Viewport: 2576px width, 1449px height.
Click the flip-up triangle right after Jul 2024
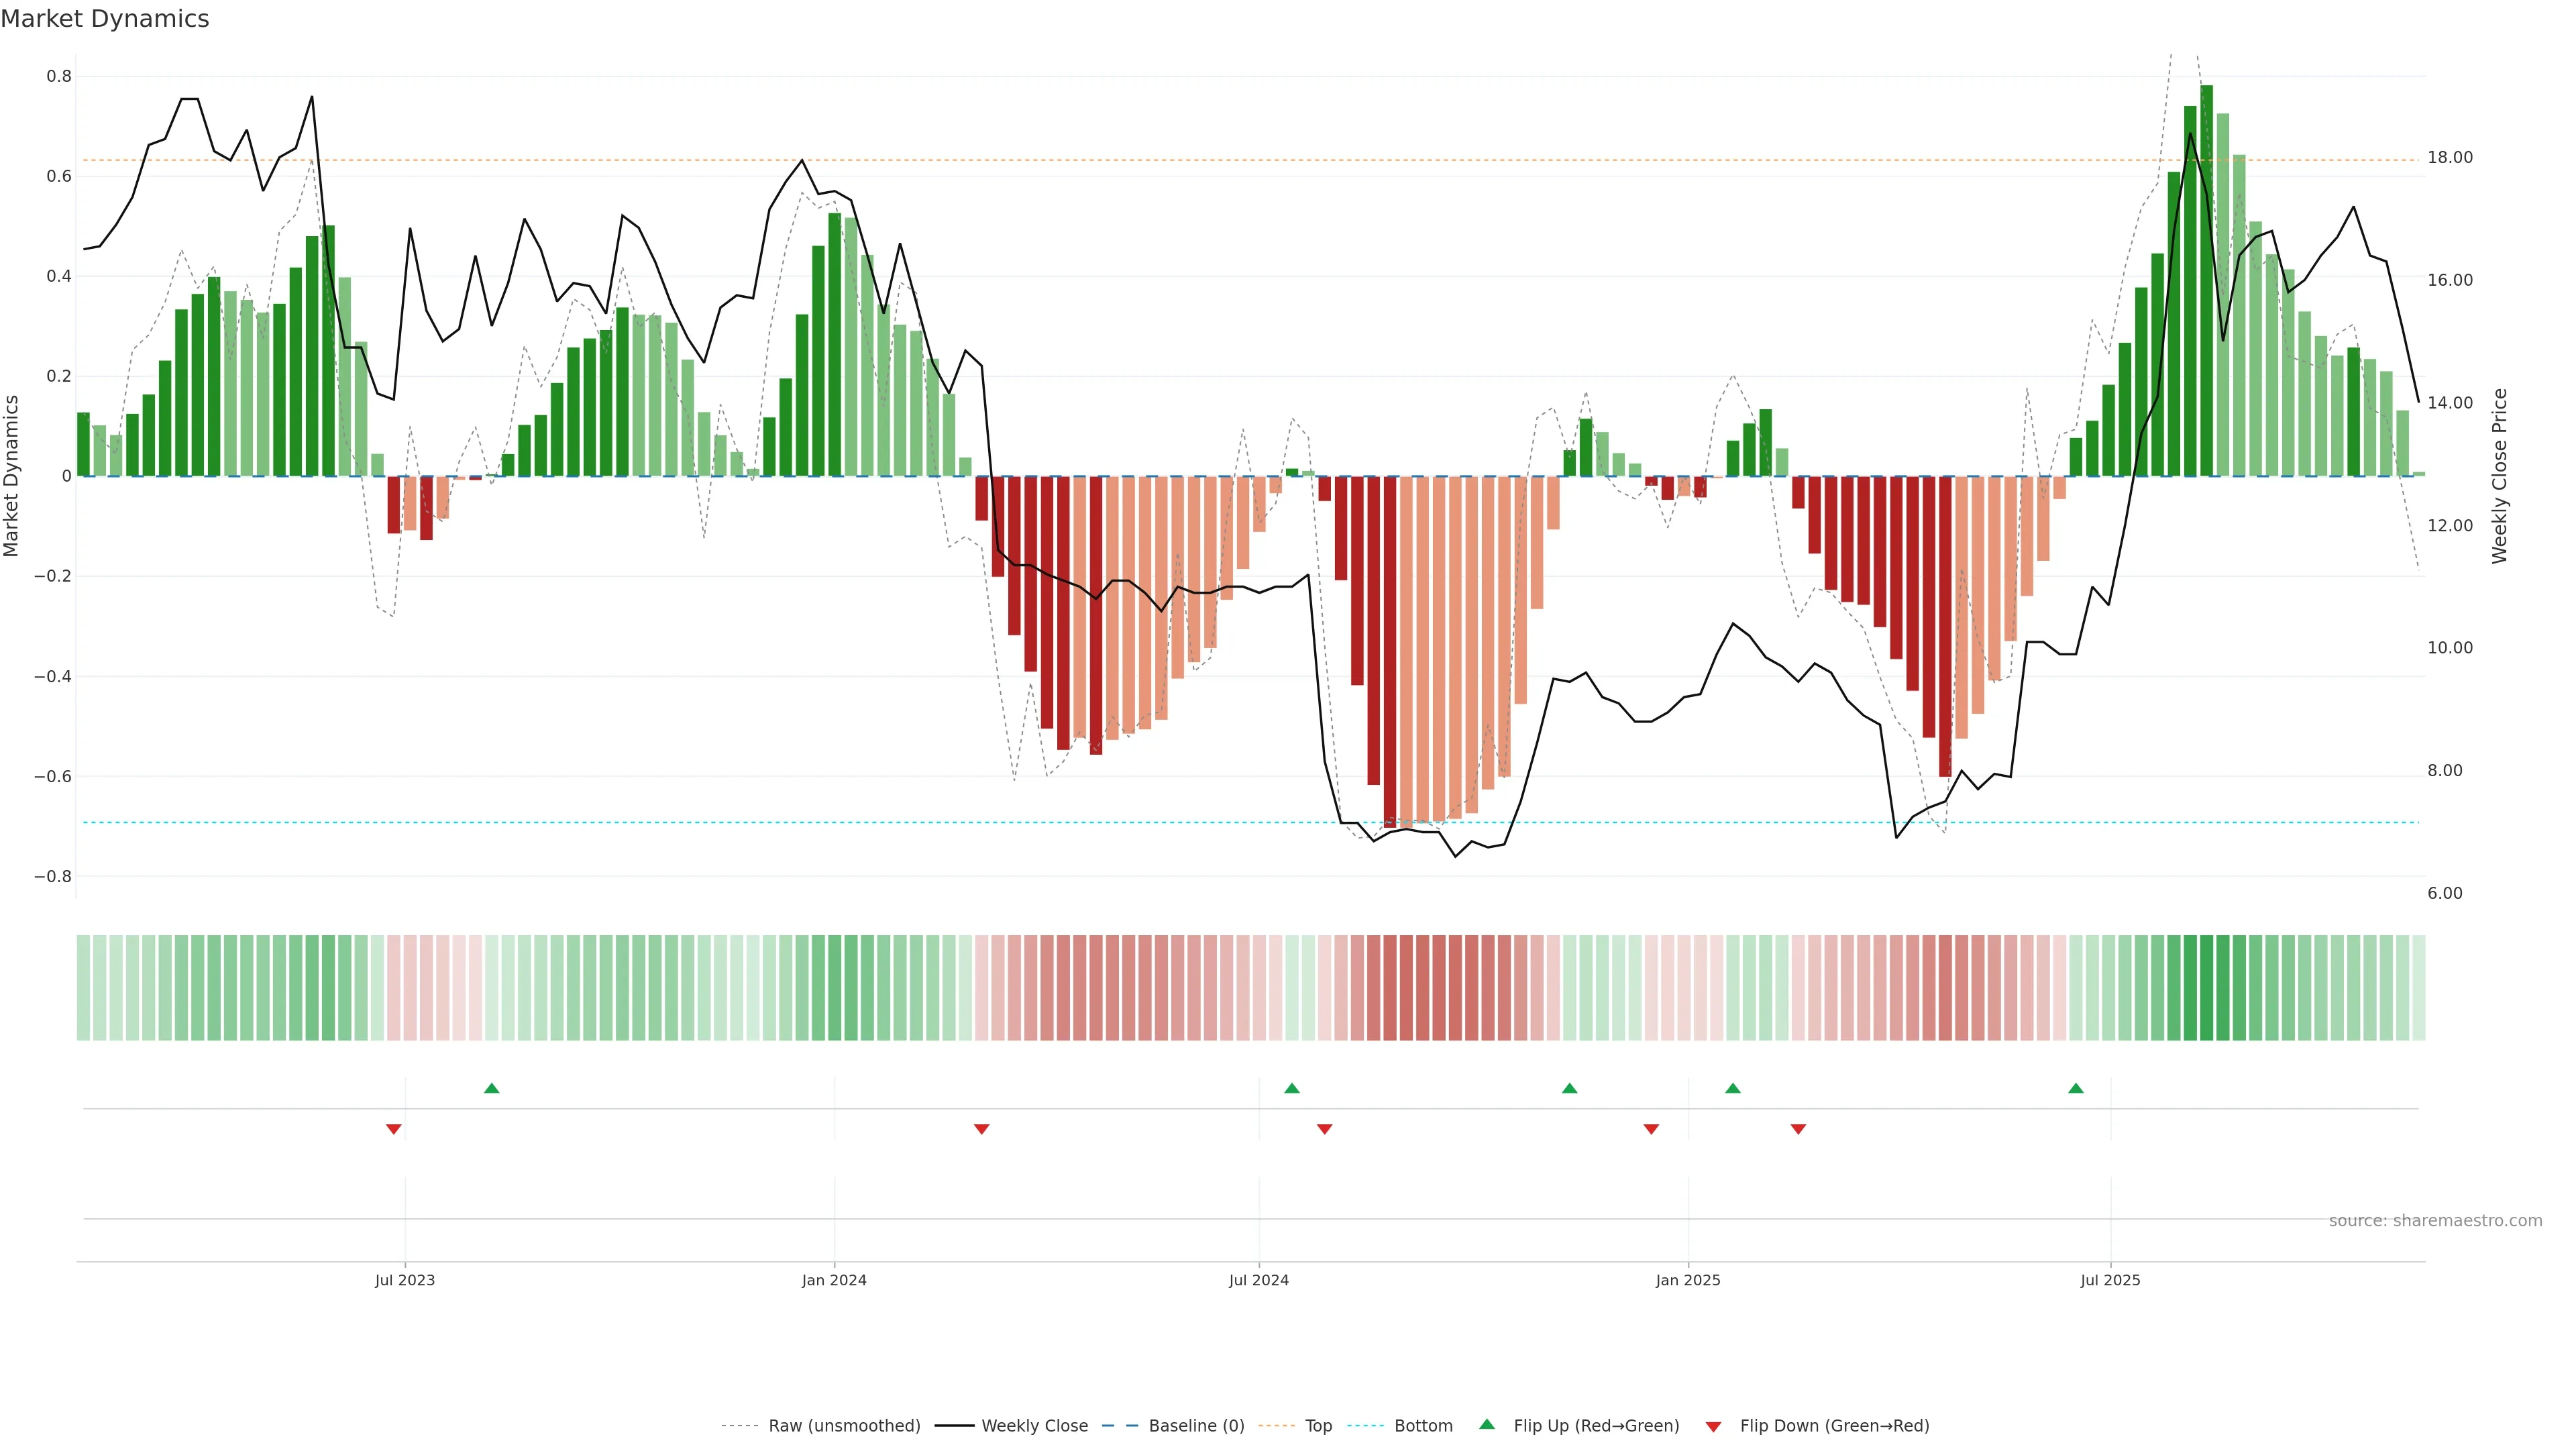point(1291,1088)
